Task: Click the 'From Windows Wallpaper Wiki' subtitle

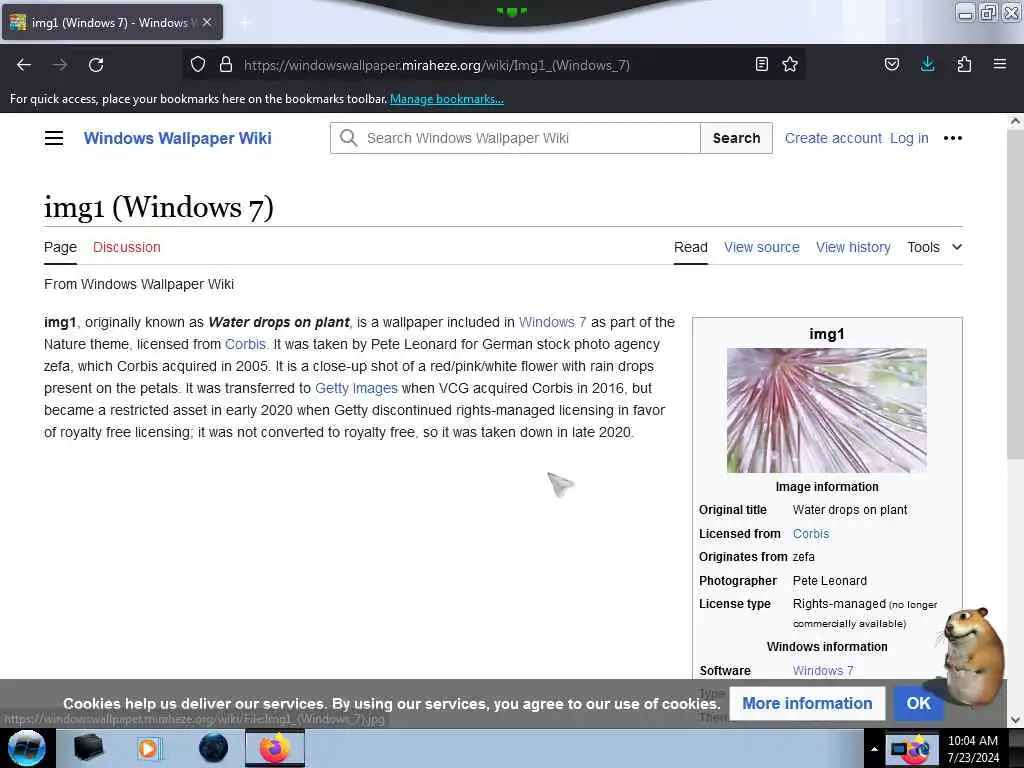Action: tap(138, 284)
